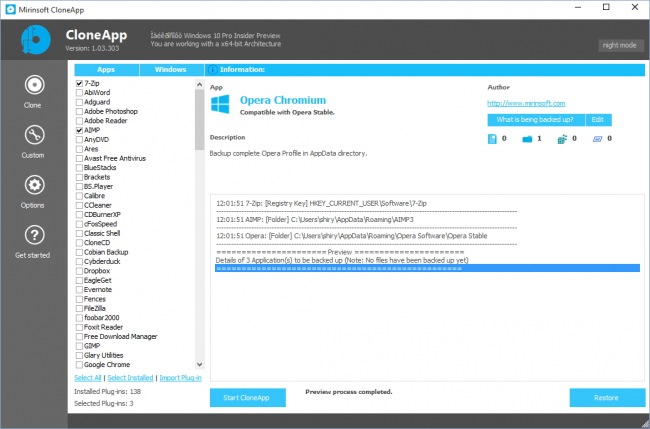The width and height of the screenshot is (650, 429).
Task: Check the AbiWord checkbox
Action: pos(79,93)
